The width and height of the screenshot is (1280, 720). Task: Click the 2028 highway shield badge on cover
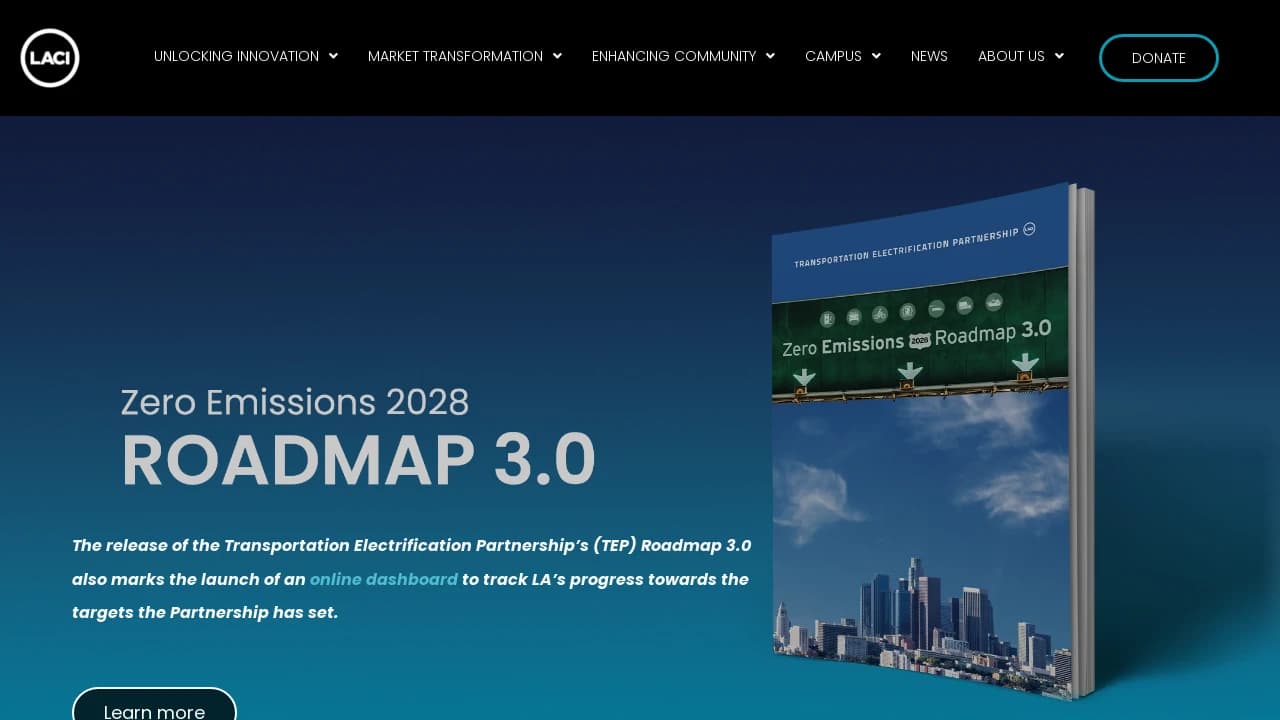(920, 340)
